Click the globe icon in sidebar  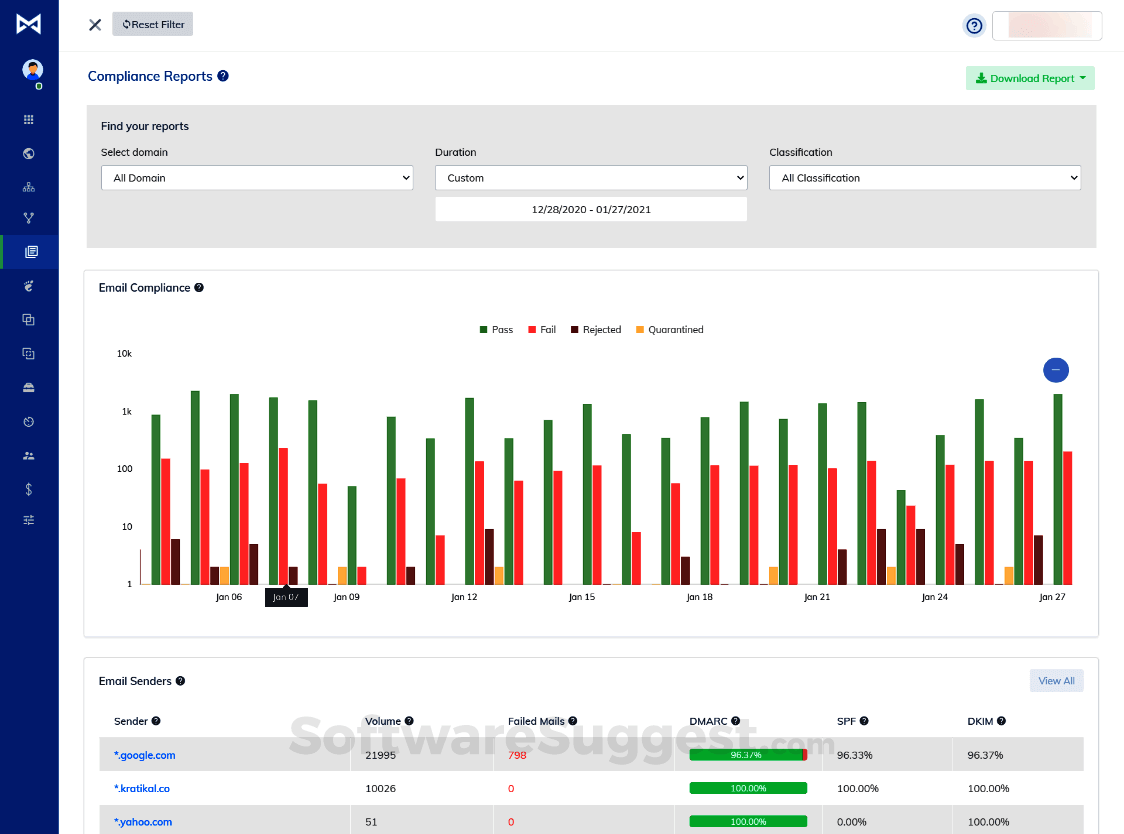(x=29, y=154)
